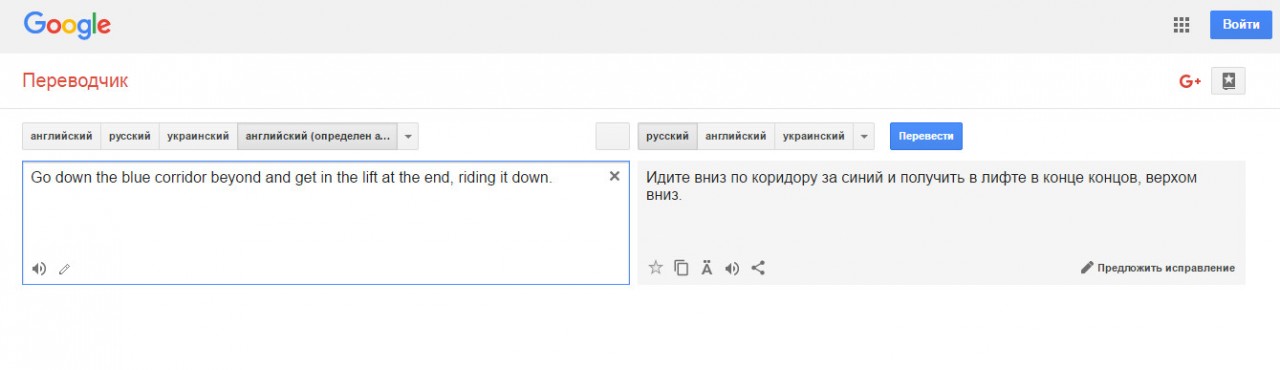Click the Войти sign-in button
Image resolution: width=1280 pixels, height=370 pixels.
1240,25
